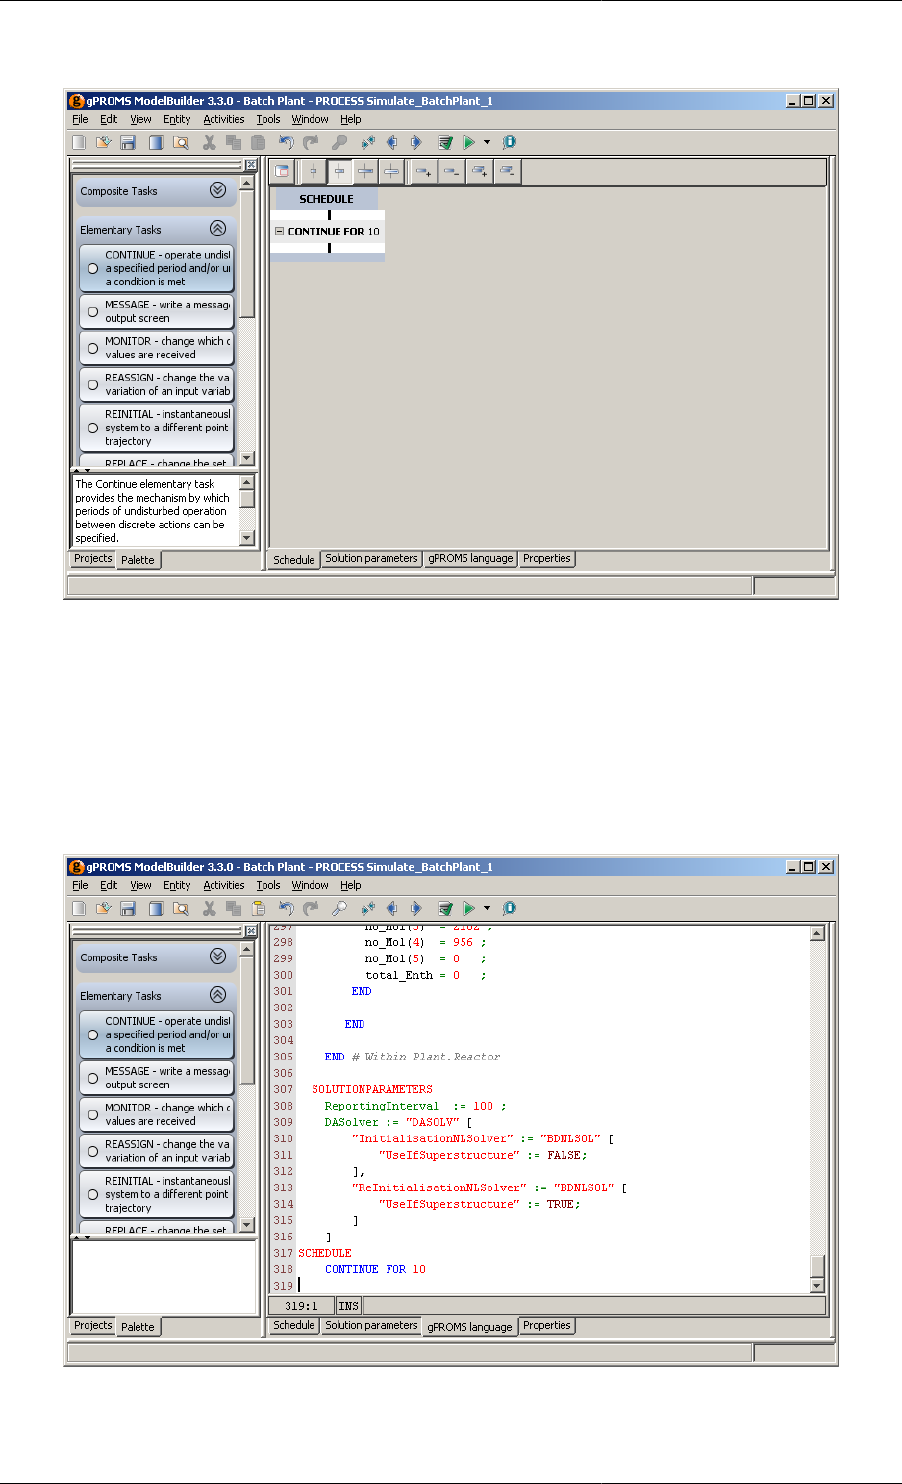The height and width of the screenshot is (1484, 902).
Task: Click Cut scissors icon in upper window
Action: click(x=209, y=143)
